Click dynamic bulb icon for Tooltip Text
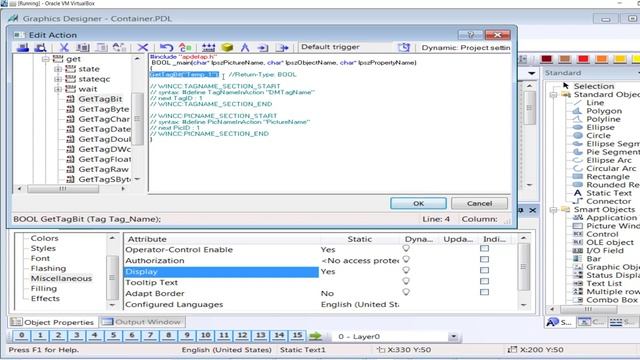Screen dimensions: 640x360 pyautogui.click(x=406, y=281)
